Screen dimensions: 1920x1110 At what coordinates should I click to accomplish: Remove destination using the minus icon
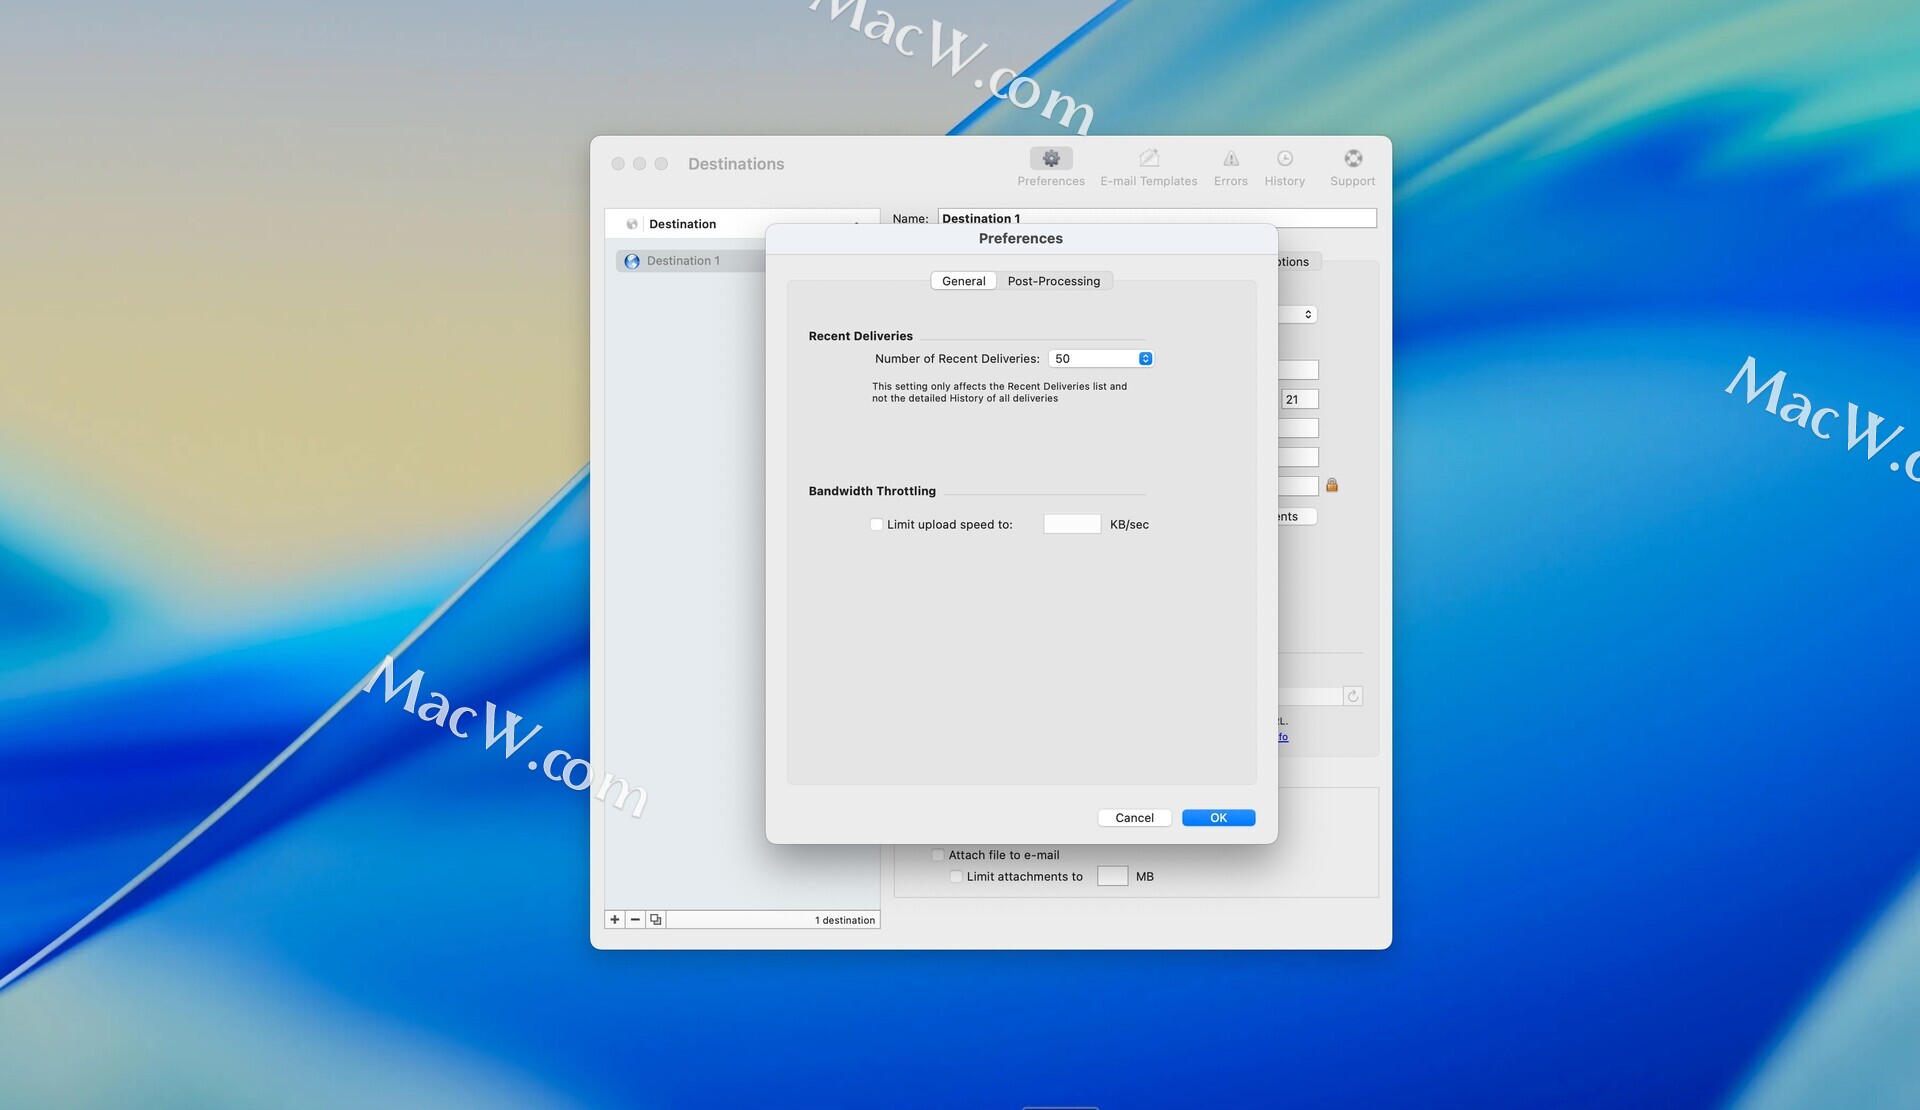(x=635, y=919)
